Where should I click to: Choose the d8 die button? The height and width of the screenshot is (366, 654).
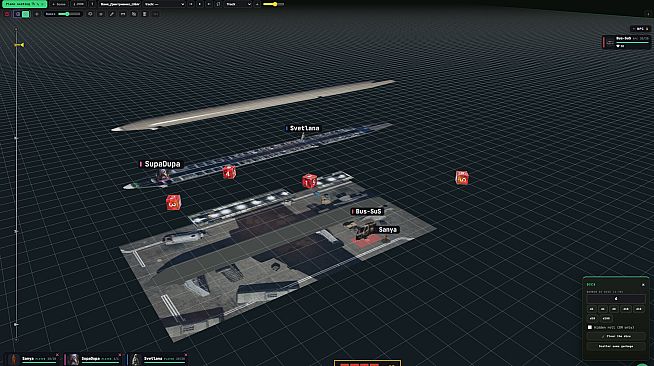click(x=614, y=309)
